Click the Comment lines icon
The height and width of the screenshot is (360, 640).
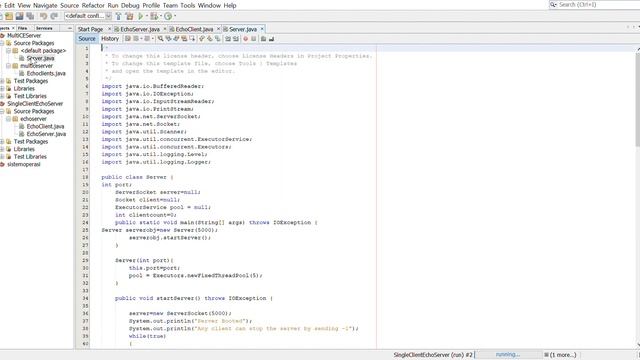[263, 39]
